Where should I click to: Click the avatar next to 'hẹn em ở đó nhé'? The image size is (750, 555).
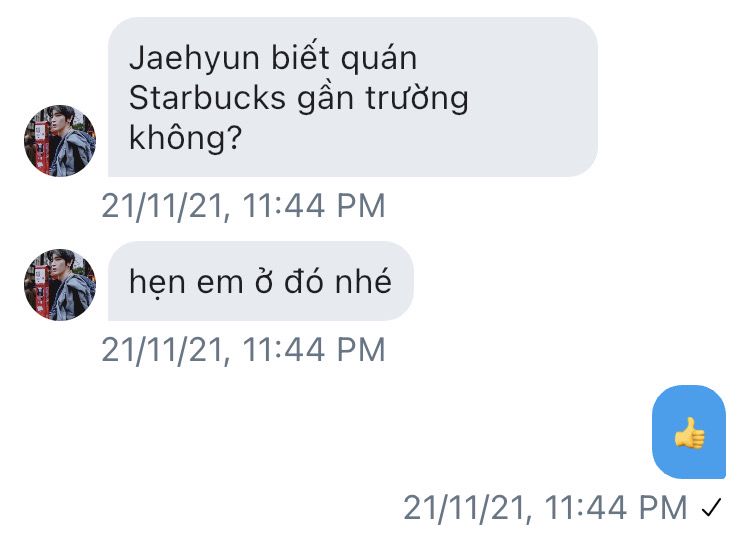click(x=60, y=285)
